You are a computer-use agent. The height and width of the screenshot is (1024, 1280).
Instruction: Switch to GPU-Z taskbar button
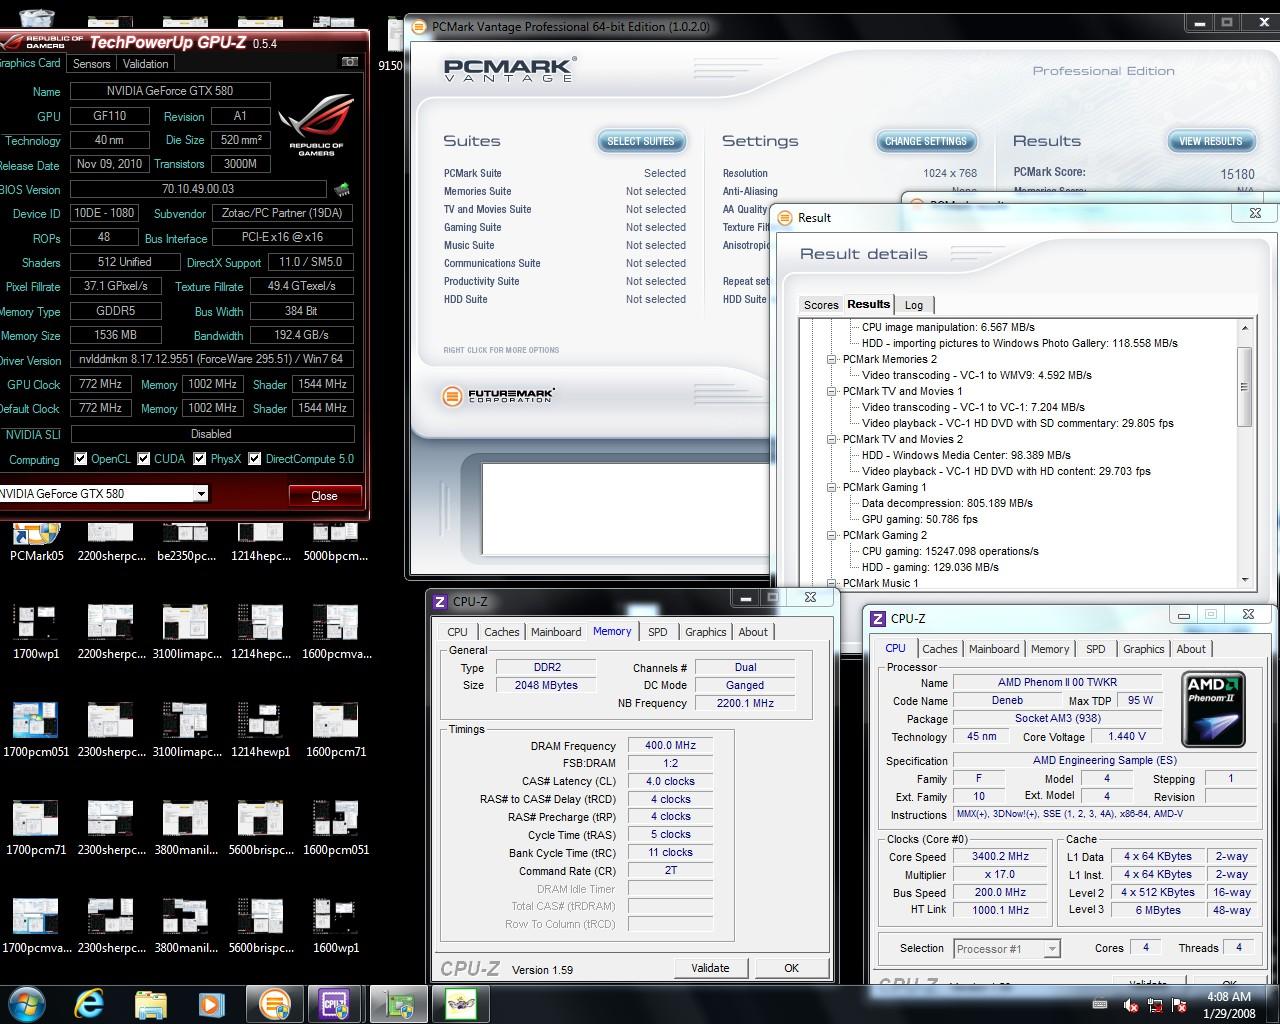(x=399, y=1003)
